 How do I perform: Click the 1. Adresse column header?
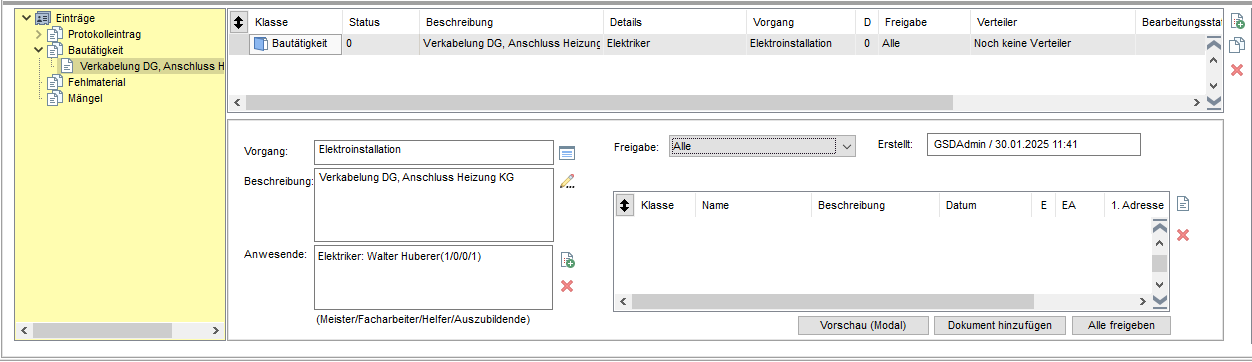click(1137, 204)
